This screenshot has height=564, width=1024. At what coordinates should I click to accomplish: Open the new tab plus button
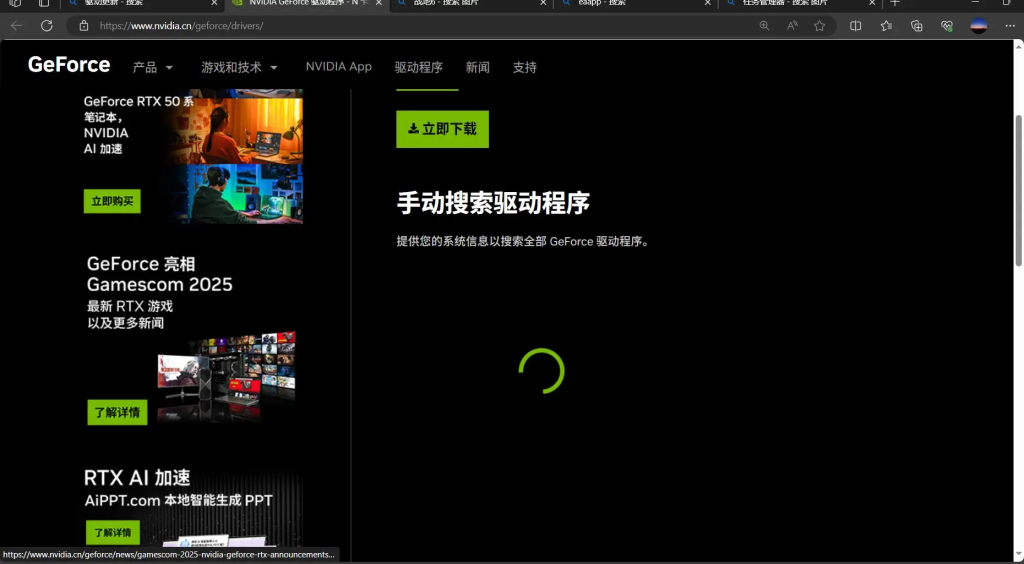tap(895, 4)
